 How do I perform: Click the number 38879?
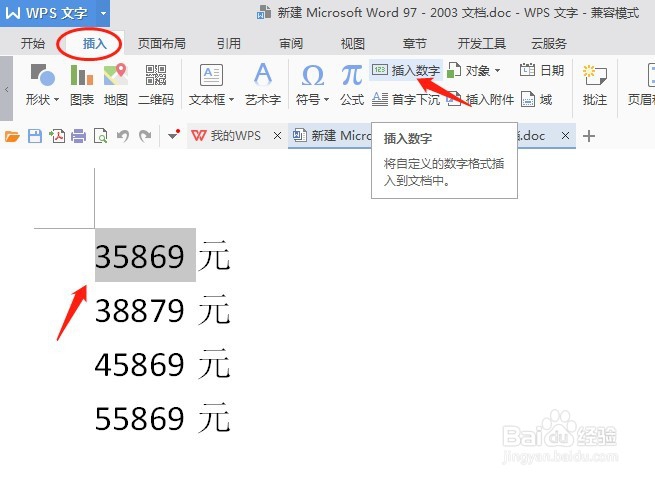pos(140,310)
